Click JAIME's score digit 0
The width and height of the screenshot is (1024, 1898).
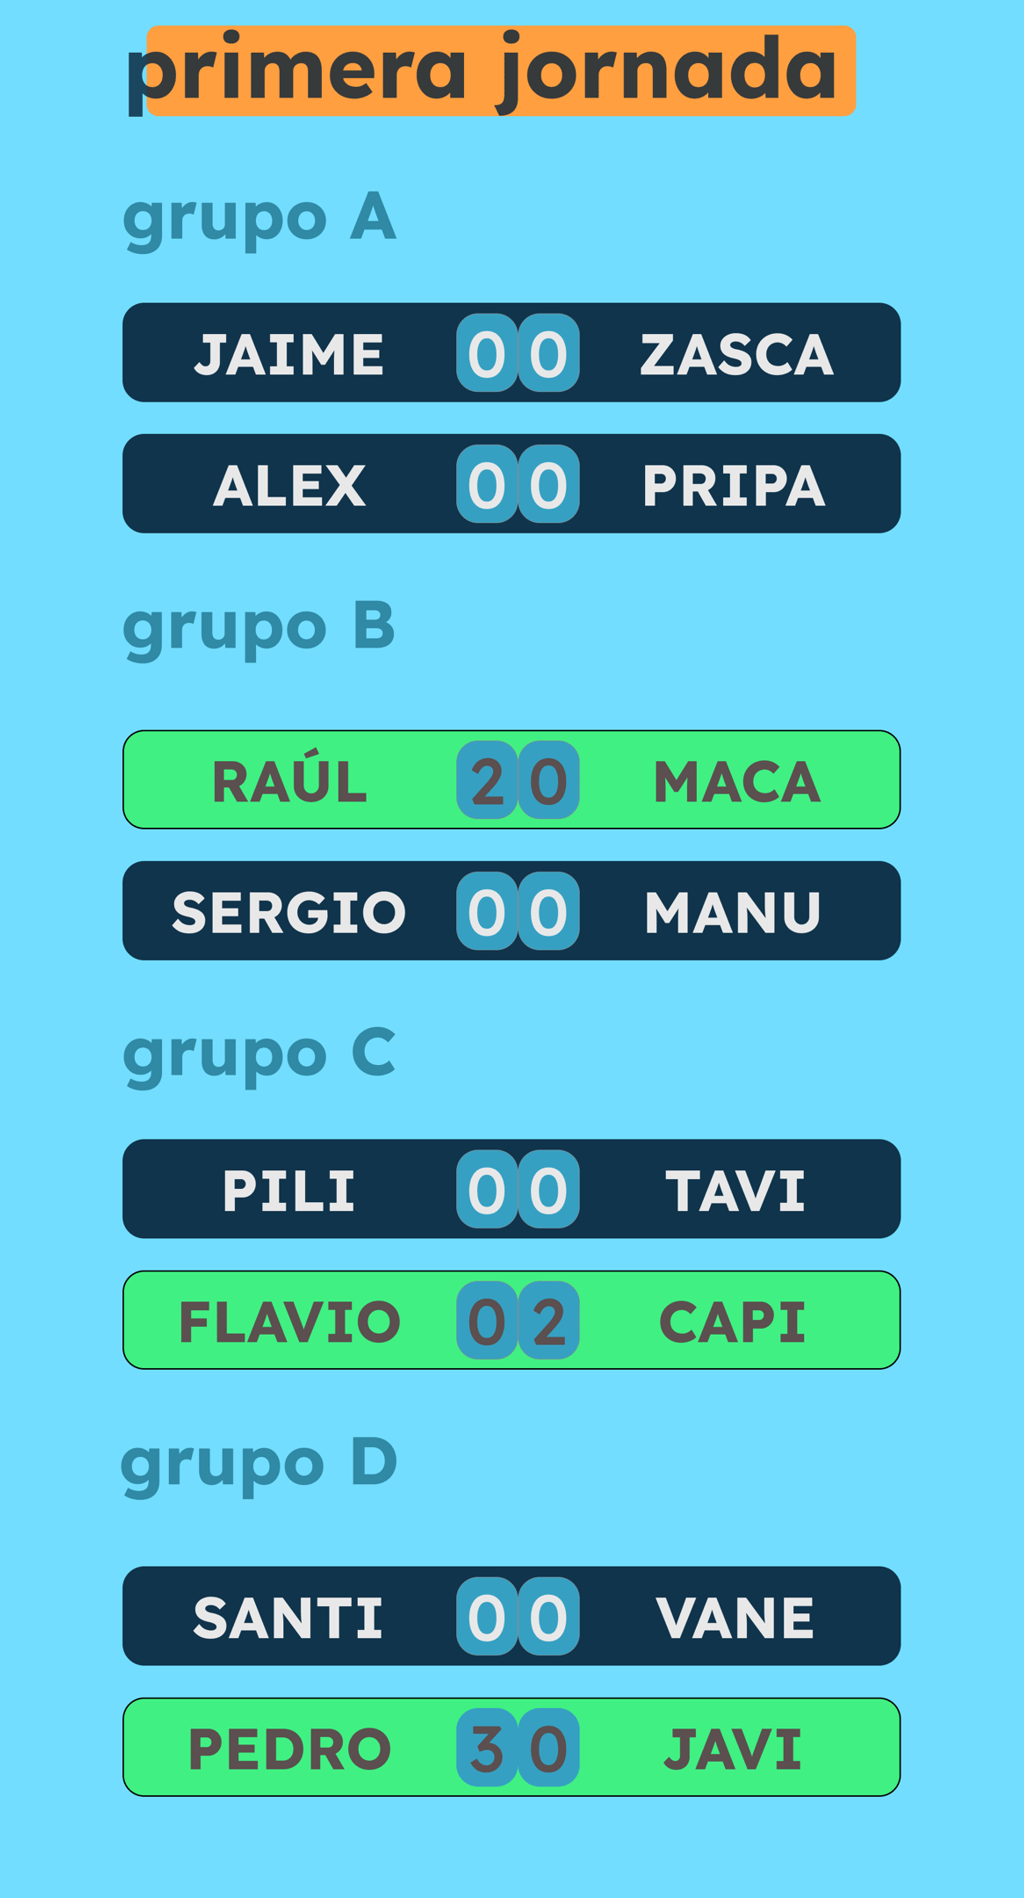pos(487,353)
